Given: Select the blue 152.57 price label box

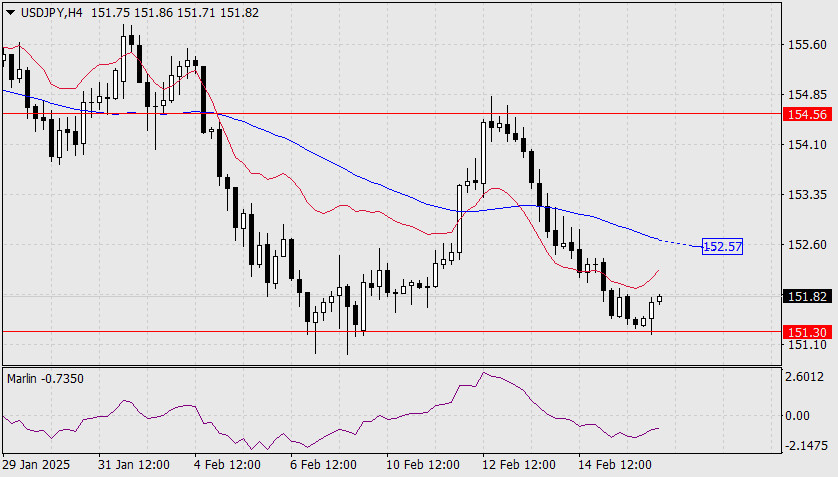Looking at the screenshot, I should pyautogui.click(x=723, y=247).
